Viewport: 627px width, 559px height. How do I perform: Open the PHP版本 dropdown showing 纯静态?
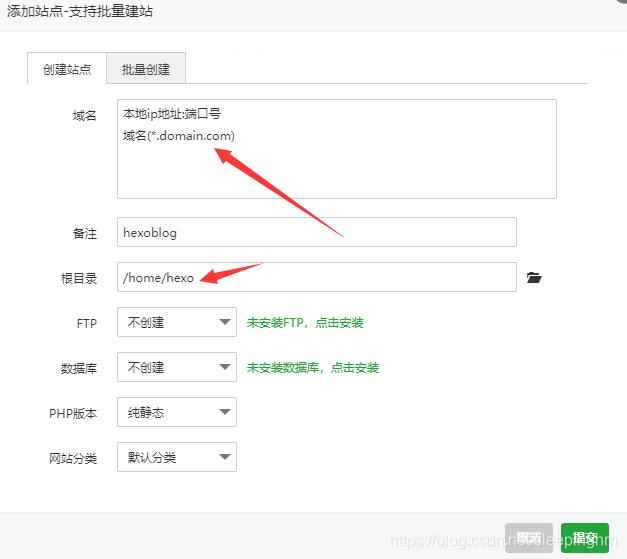(x=177, y=412)
